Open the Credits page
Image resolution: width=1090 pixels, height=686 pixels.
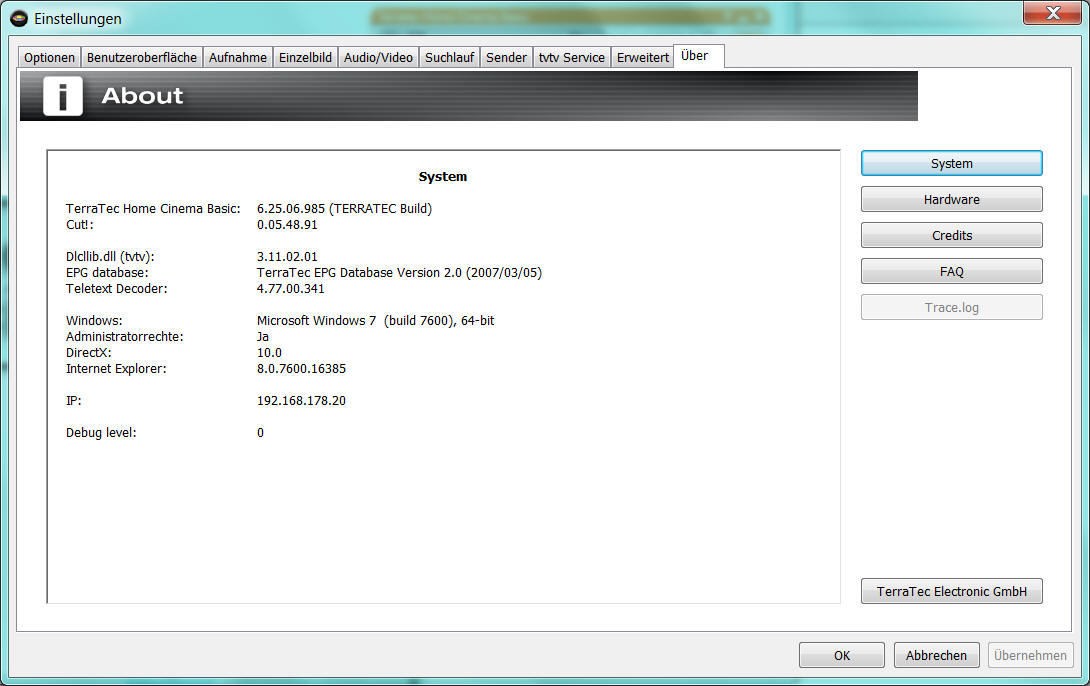(x=952, y=236)
